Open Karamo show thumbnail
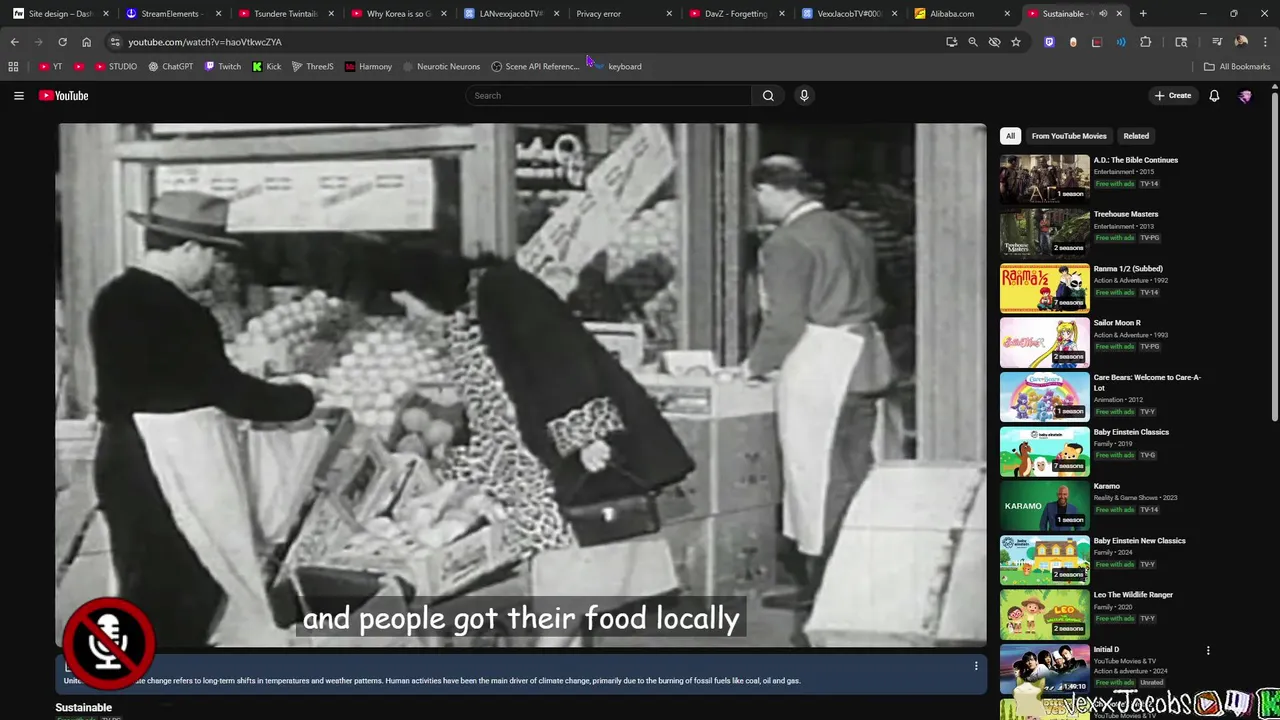Viewport: 1280px width, 720px height. click(1045, 505)
